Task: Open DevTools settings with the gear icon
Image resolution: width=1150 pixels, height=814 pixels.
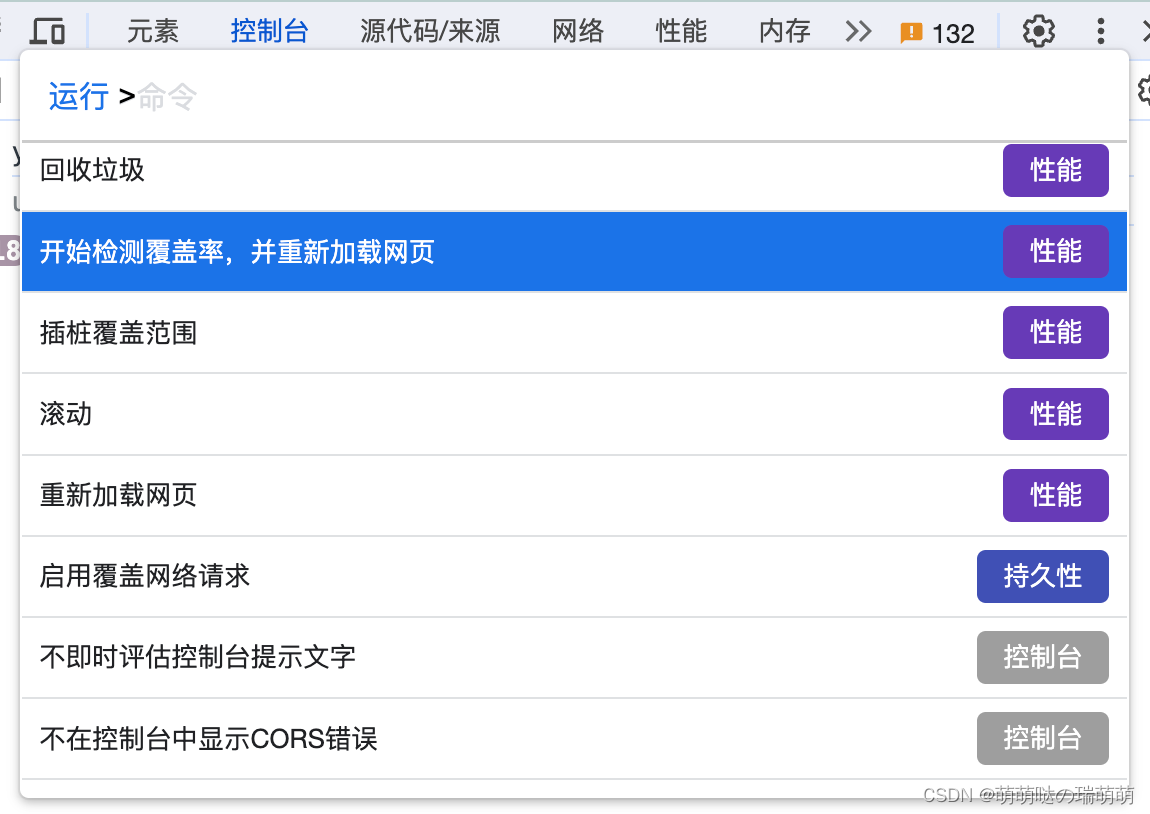Action: click(x=1038, y=31)
